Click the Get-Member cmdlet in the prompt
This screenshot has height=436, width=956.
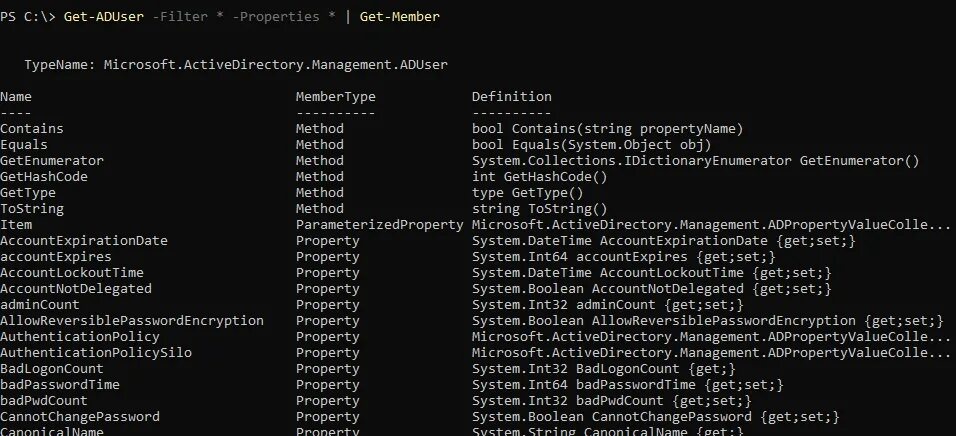399,17
